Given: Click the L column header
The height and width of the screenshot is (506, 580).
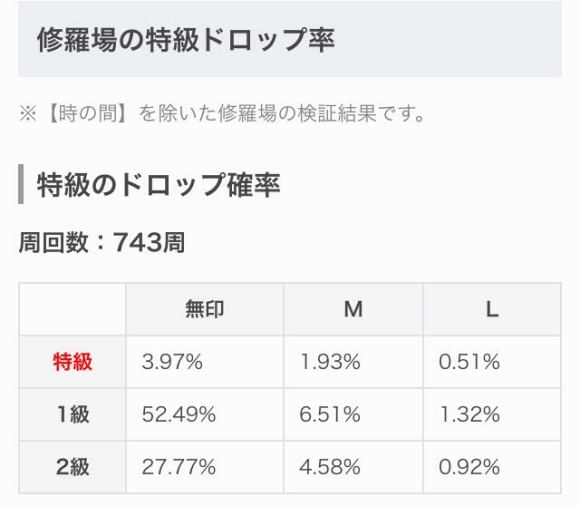Looking at the screenshot, I should [x=492, y=309].
